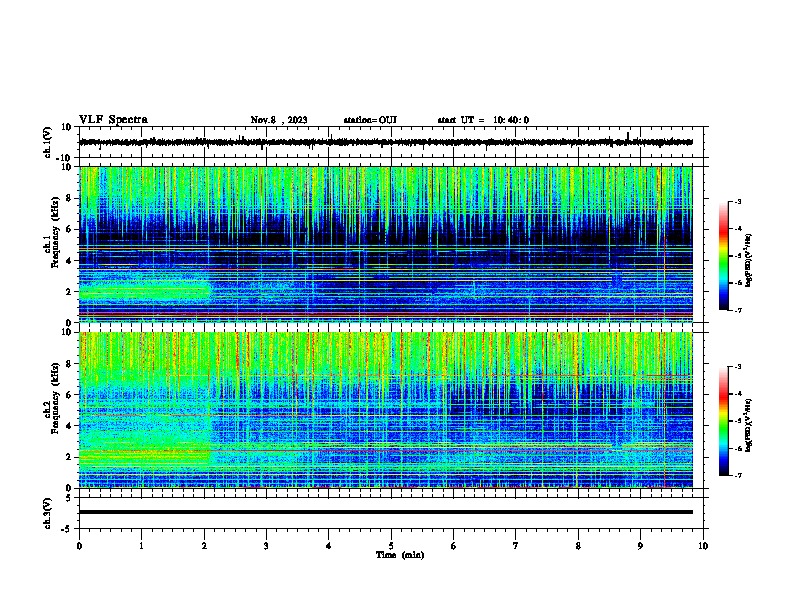Viewport: 792px width, 612px height.
Task: Click the ch.2 'Frequency (kHz)' axis label
Action: 55,398
